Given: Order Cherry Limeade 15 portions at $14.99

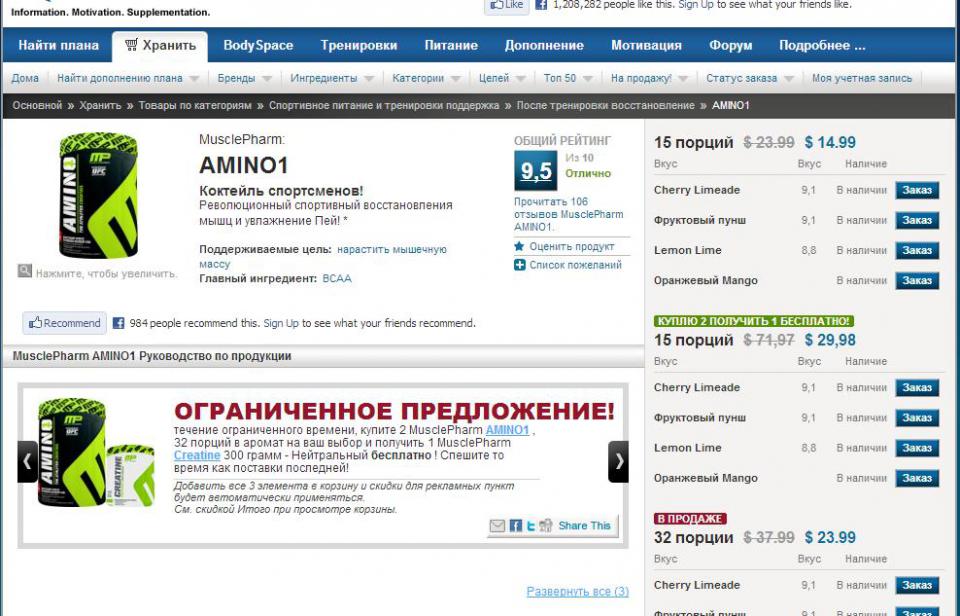Looking at the screenshot, I should [x=916, y=190].
